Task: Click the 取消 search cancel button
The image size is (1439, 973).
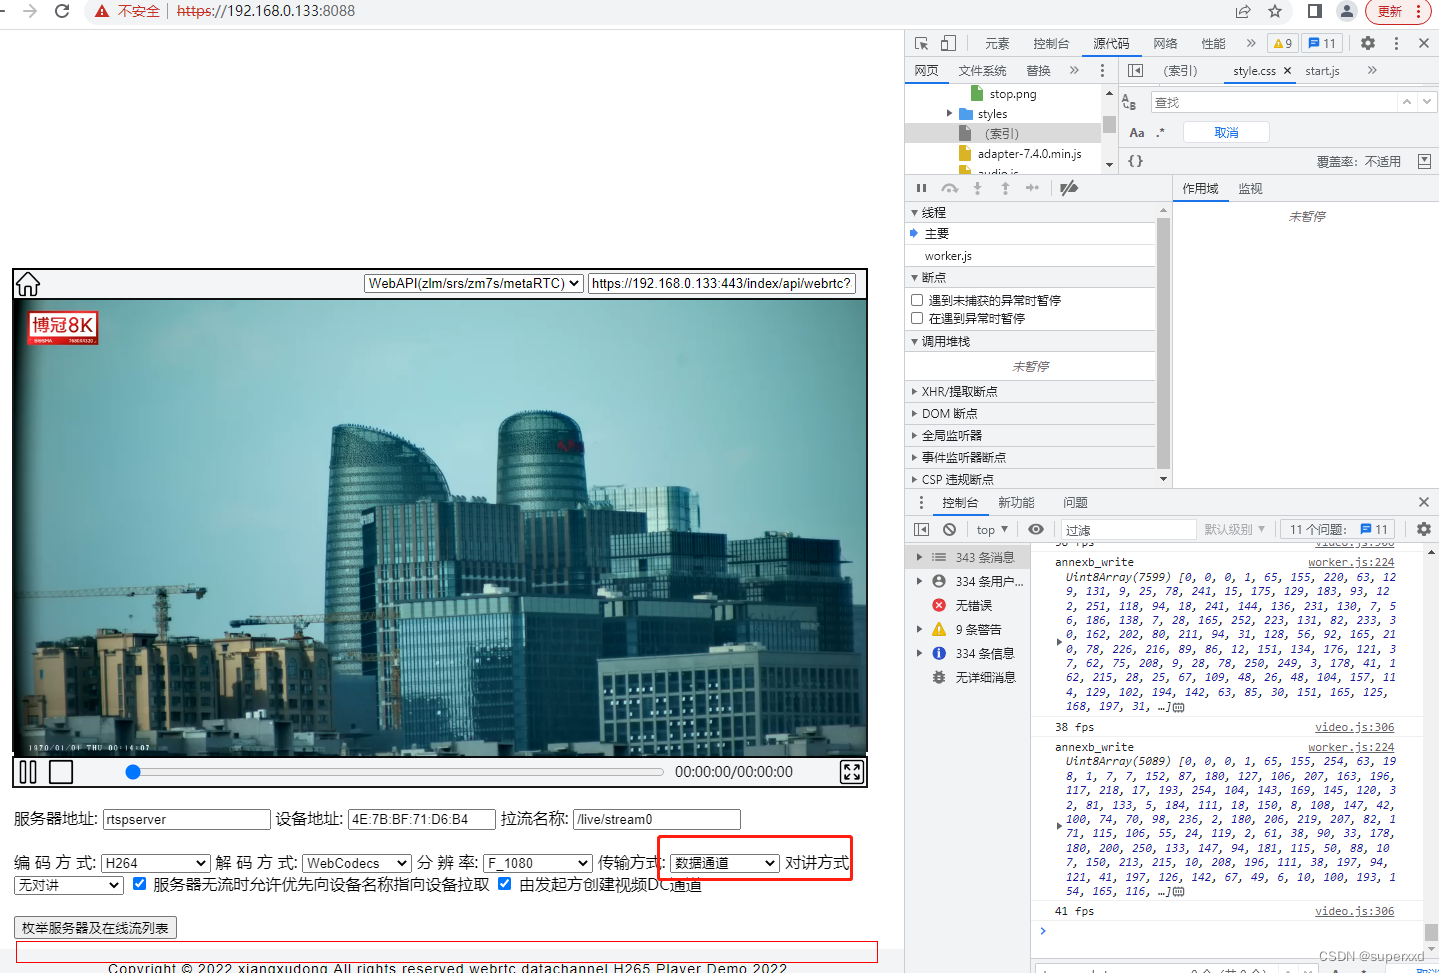Action: coord(1226,132)
